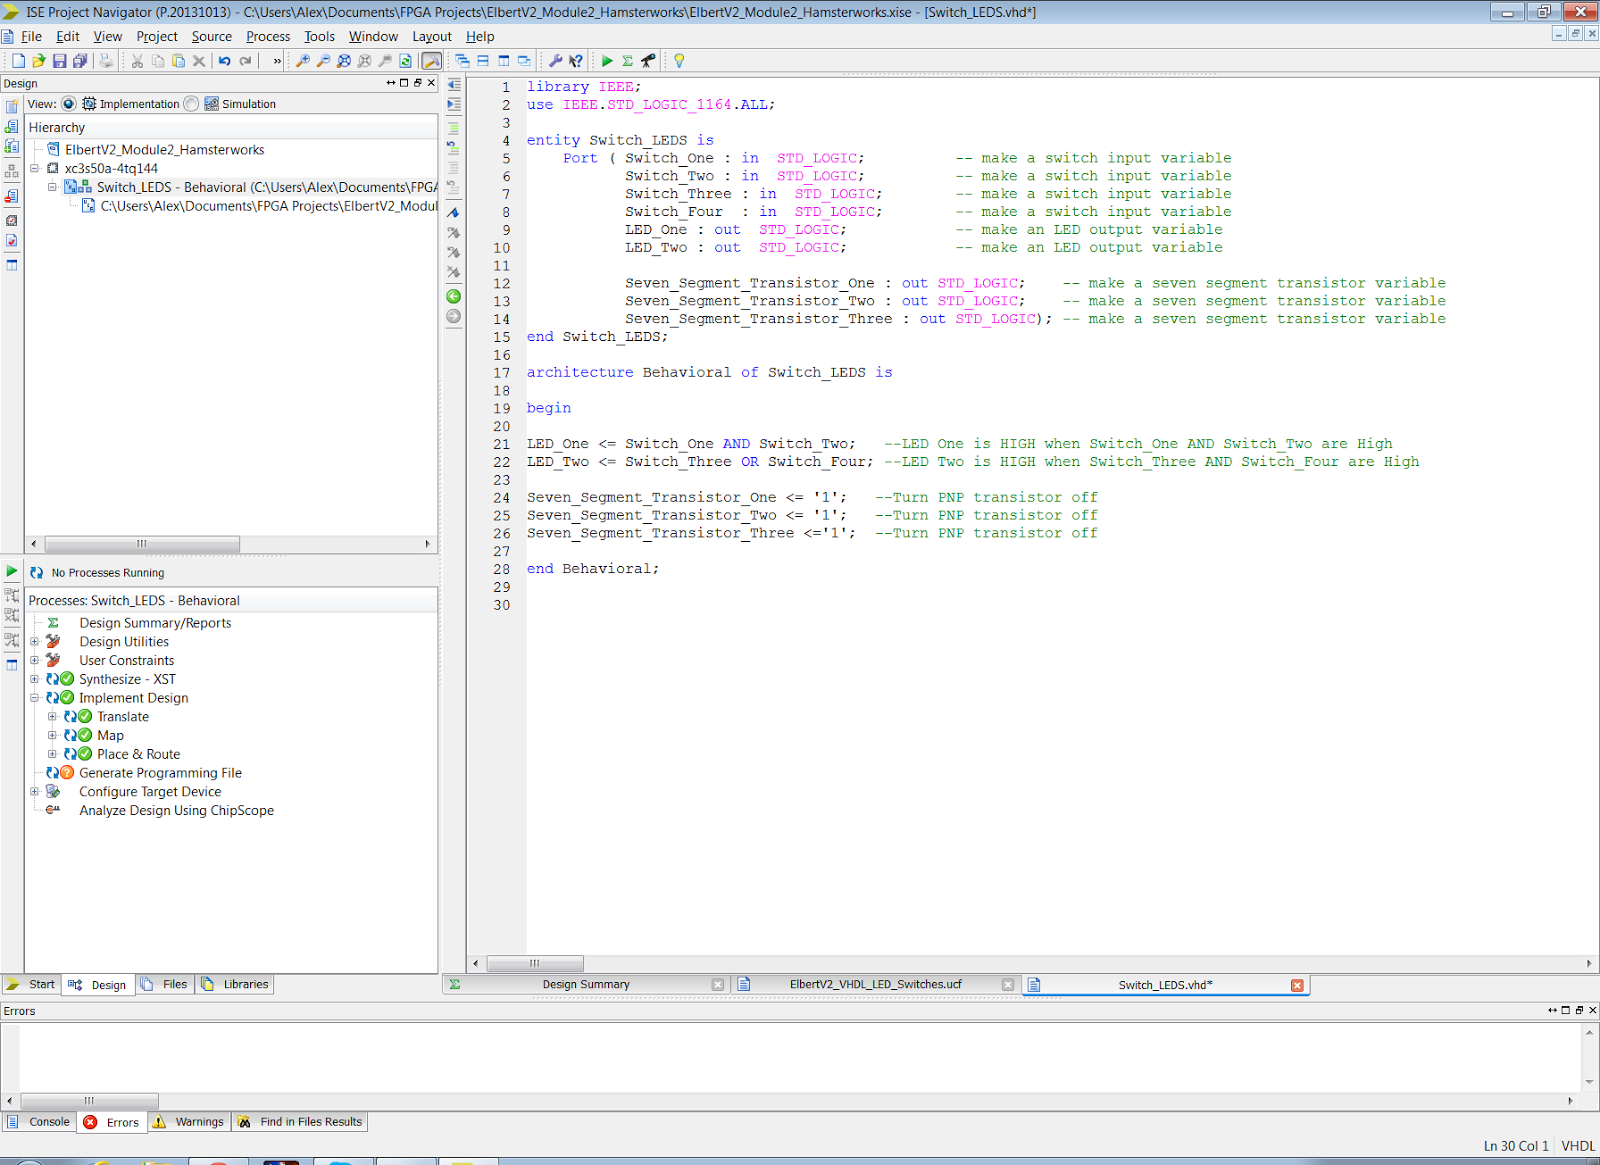Close the Switch_LEDS.vhd editor tab

point(1297,985)
